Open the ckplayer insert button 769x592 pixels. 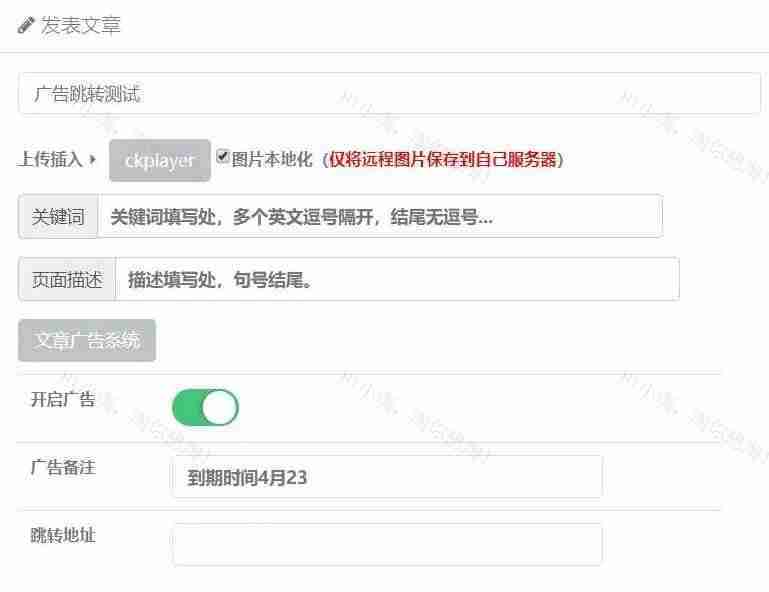[x=160, y=160]
